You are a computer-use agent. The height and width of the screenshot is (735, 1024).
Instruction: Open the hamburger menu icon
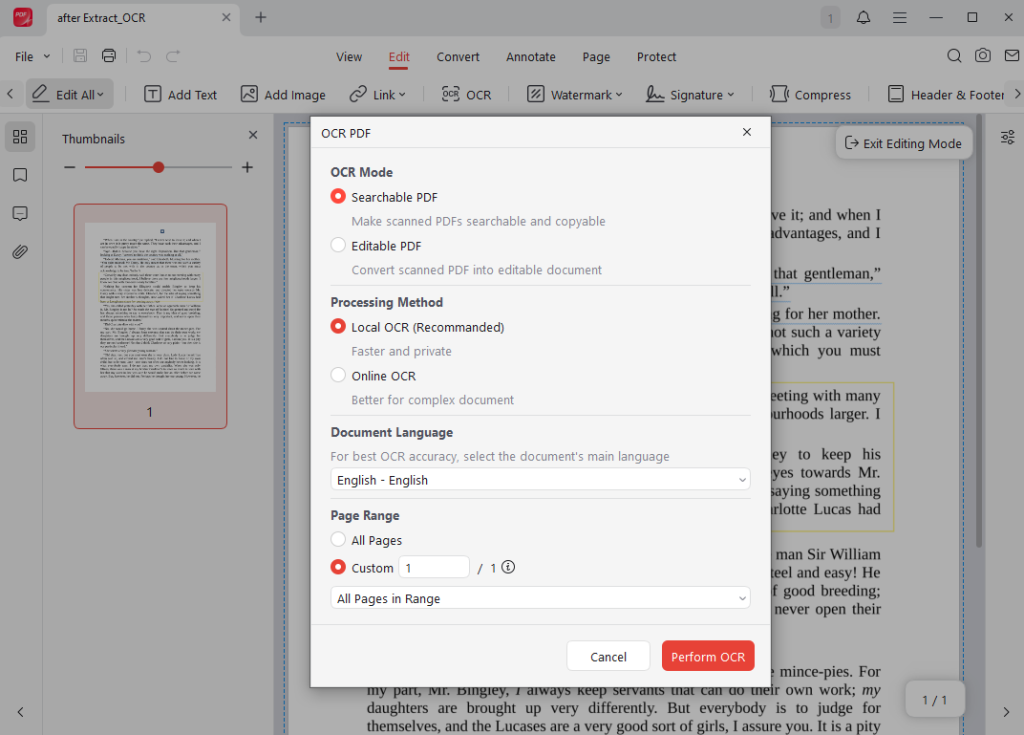(x=900, y=18)
